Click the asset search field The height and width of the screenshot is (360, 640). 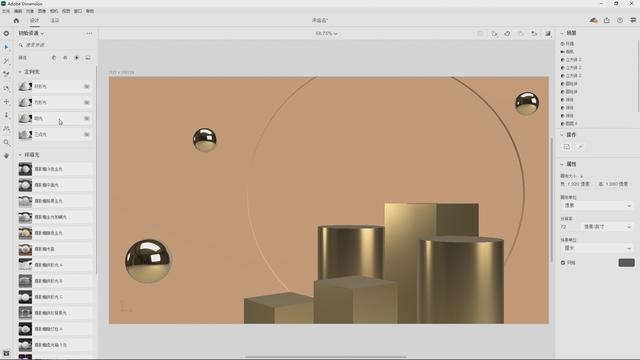(x=55, y=45)
